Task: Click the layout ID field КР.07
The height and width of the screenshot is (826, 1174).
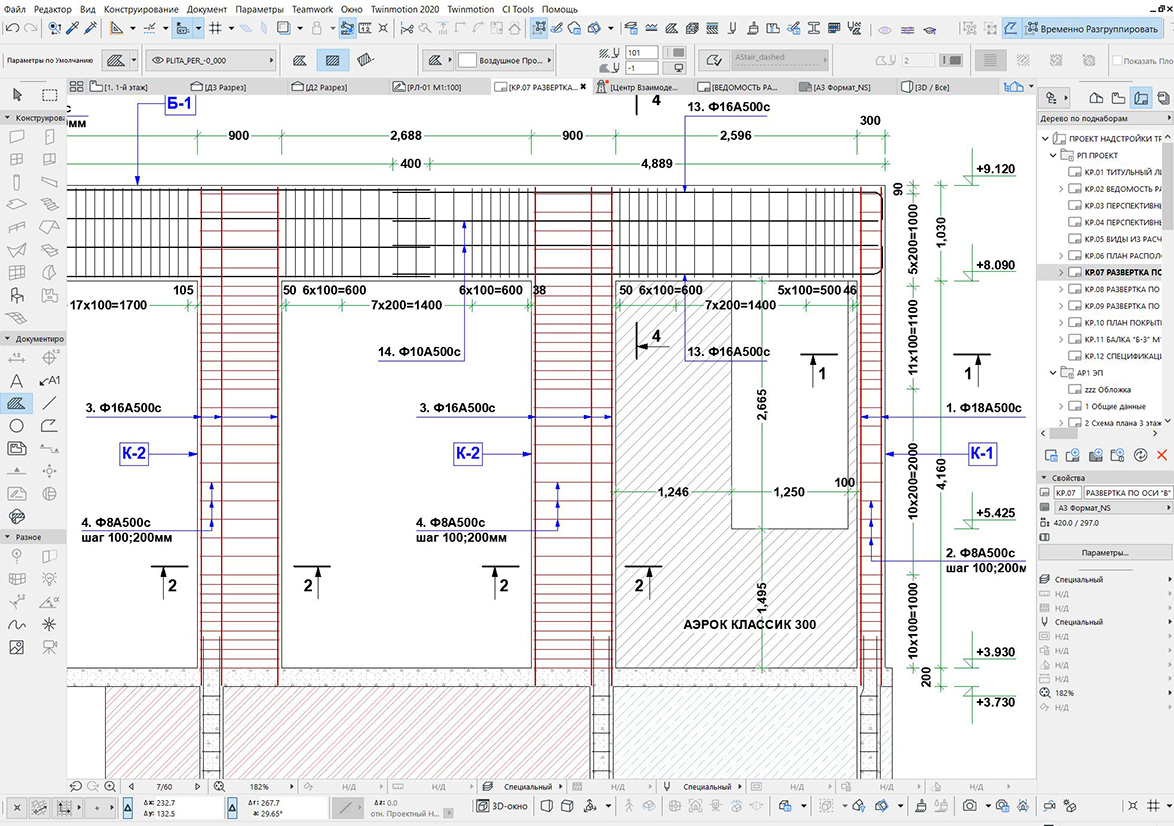Action: point(1067,493)
